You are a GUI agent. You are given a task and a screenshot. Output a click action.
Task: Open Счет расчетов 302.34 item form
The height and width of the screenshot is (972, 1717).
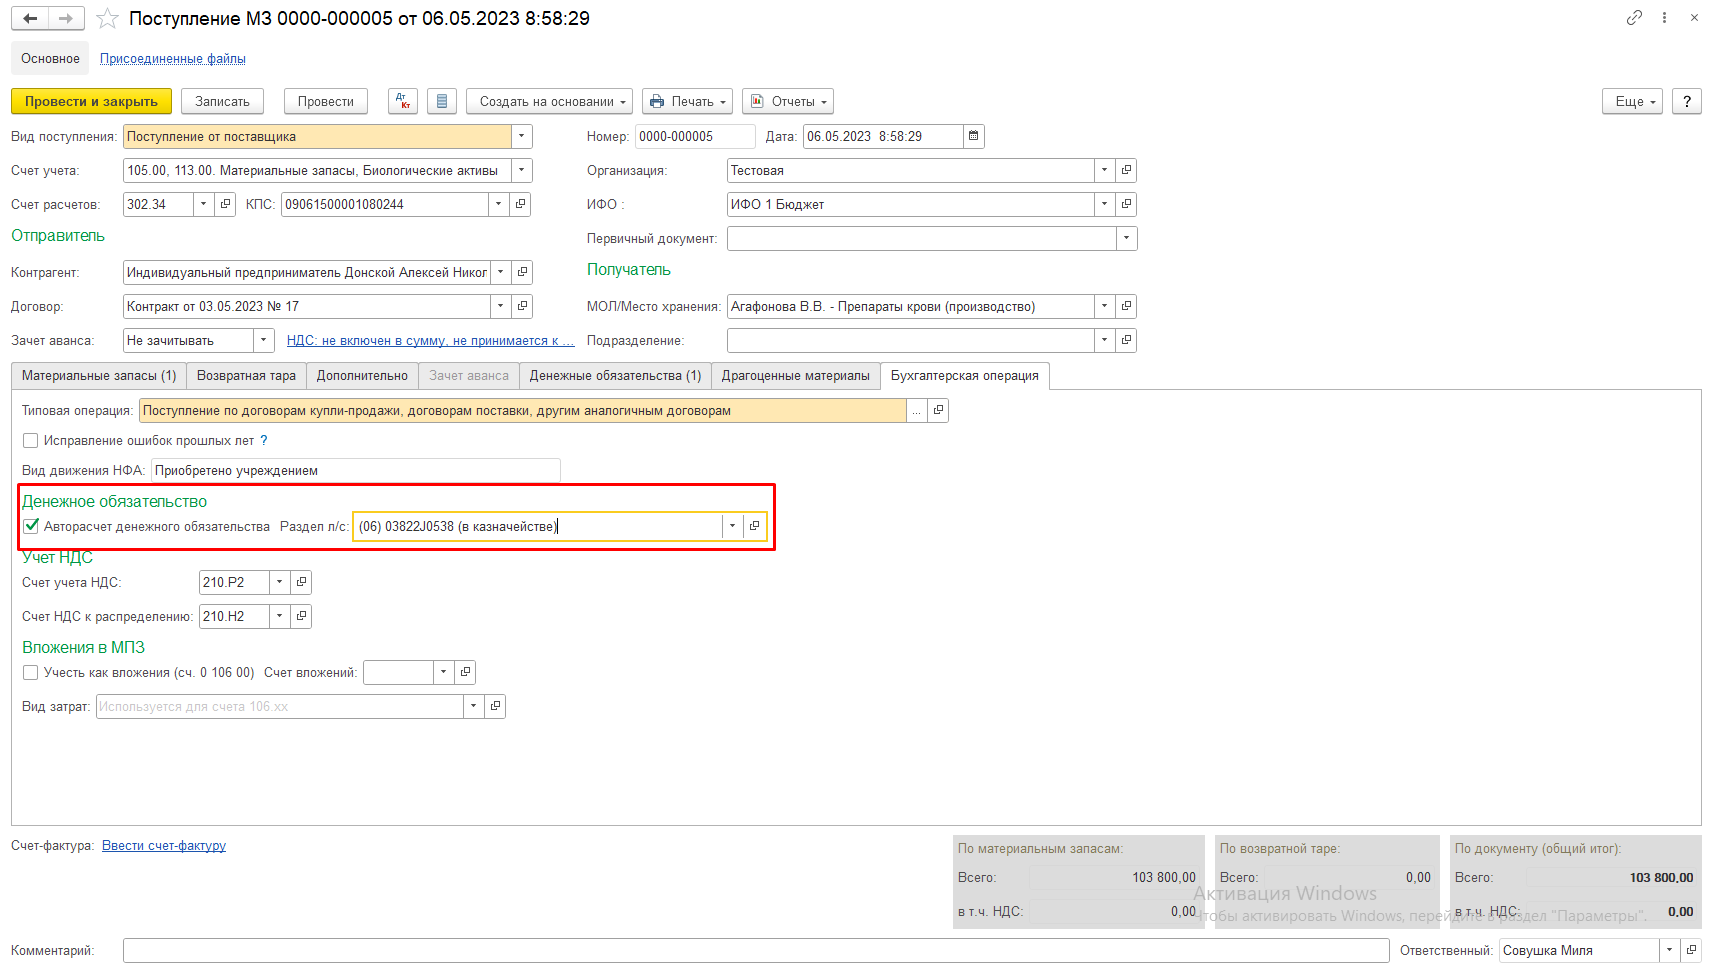click(x=225, y=204)
